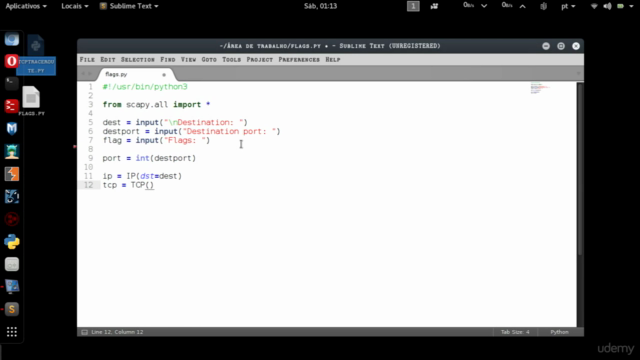Open the View menu
640x360 pixels.
pos(188,60)
